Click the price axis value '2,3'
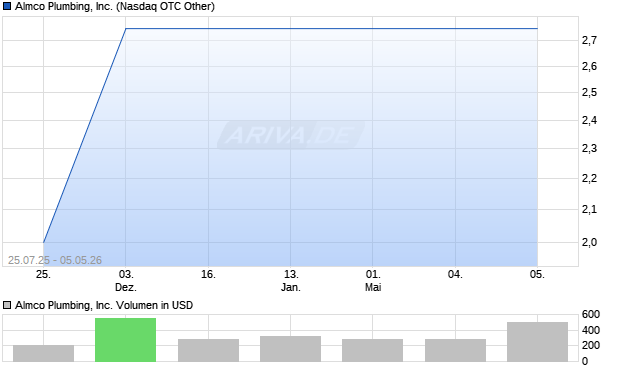The height and width of the screenshot is (371, 620). (x=589, y=148)
